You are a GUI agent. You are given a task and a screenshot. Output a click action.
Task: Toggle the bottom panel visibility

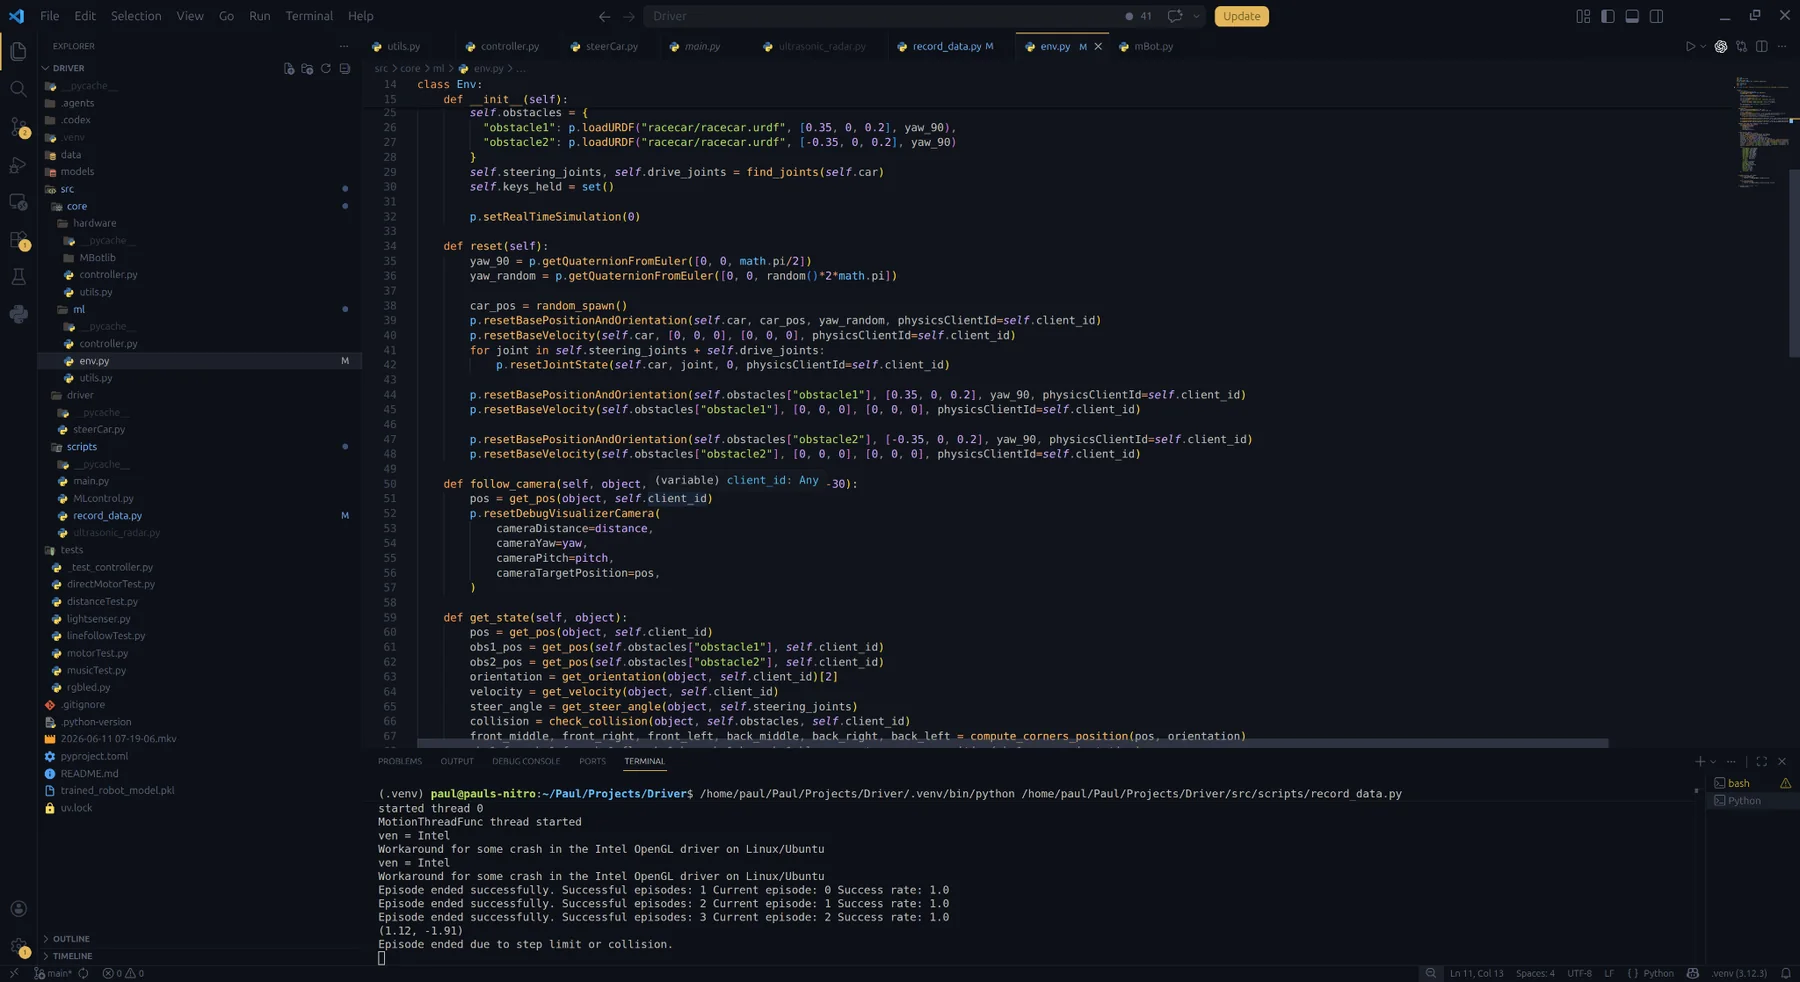[1632, 16]
